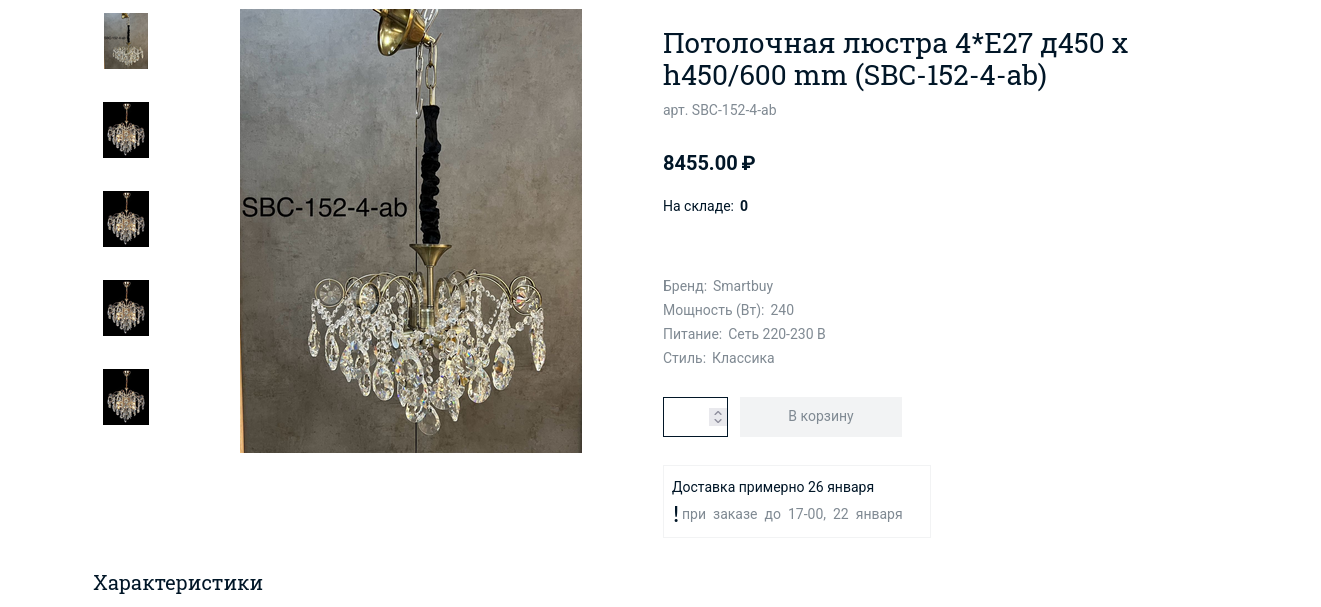
Task: Click the article number "арт. SBC-152-4-ab"
Action: coord(720,110)
